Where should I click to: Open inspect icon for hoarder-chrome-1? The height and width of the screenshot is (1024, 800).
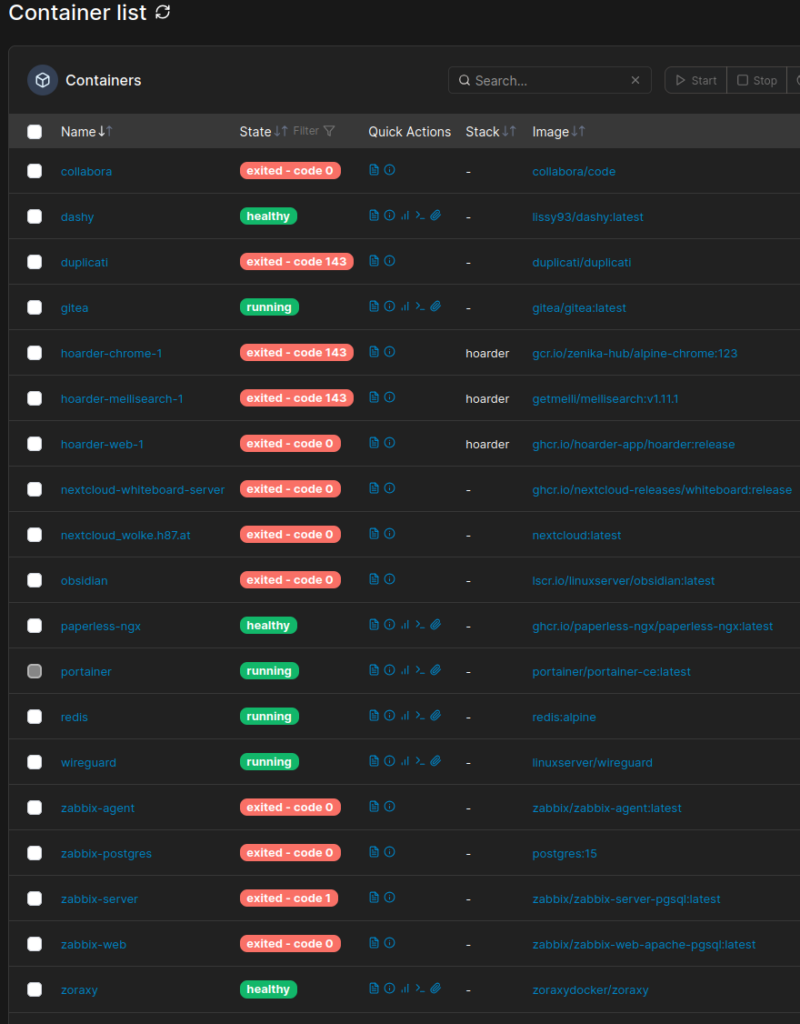click(389, 352)
